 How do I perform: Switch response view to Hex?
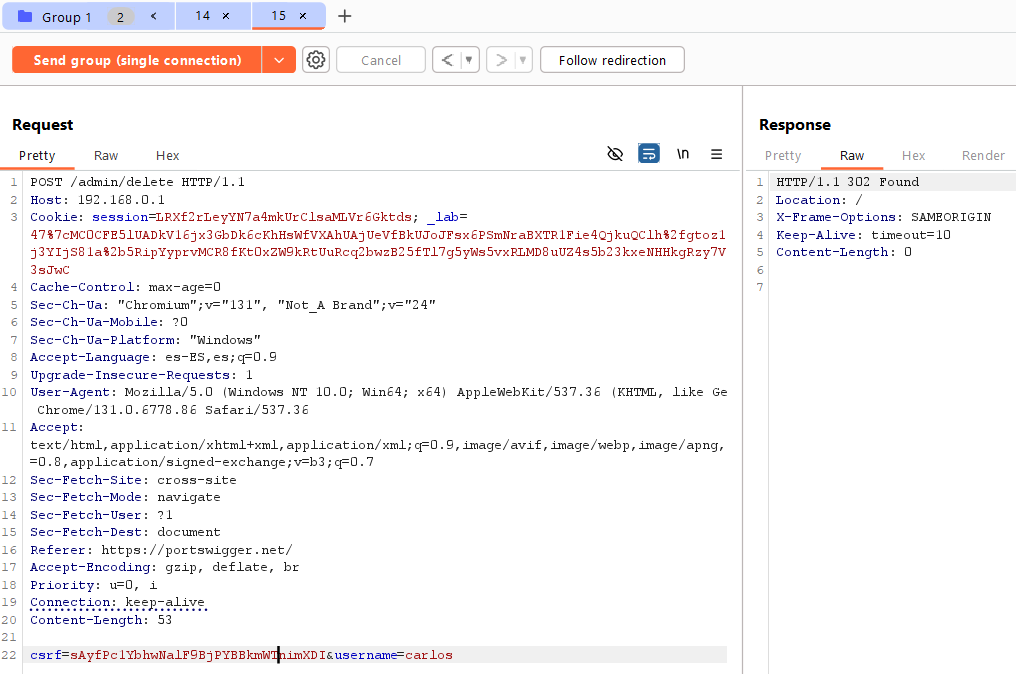(x=913, y=156)
